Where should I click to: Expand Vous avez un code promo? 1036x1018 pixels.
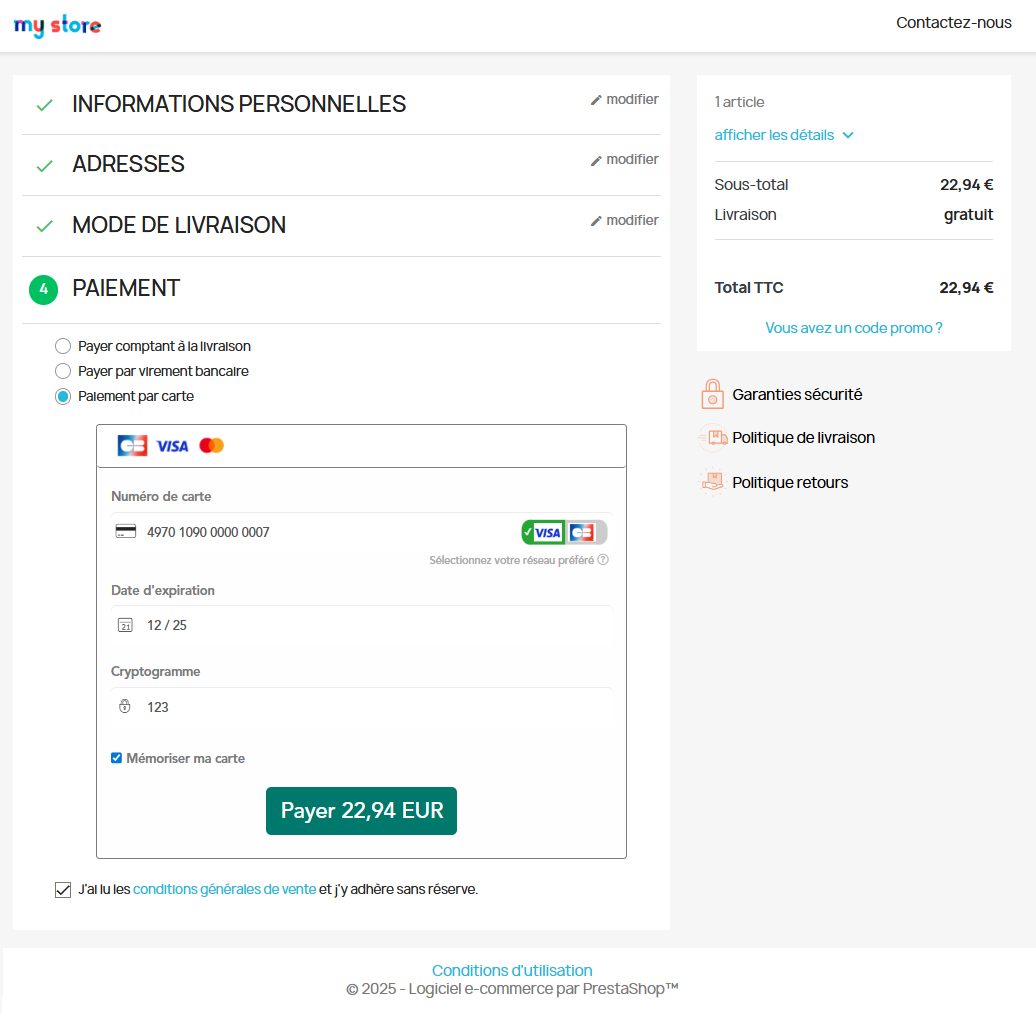[x=853, y=328]
